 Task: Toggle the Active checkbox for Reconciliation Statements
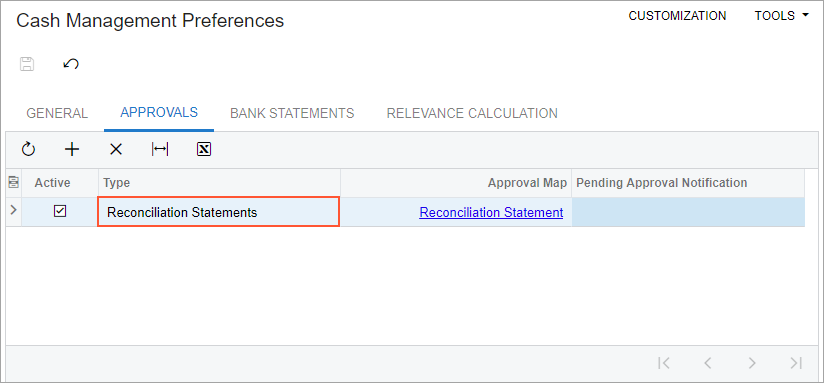click(60, 212)
